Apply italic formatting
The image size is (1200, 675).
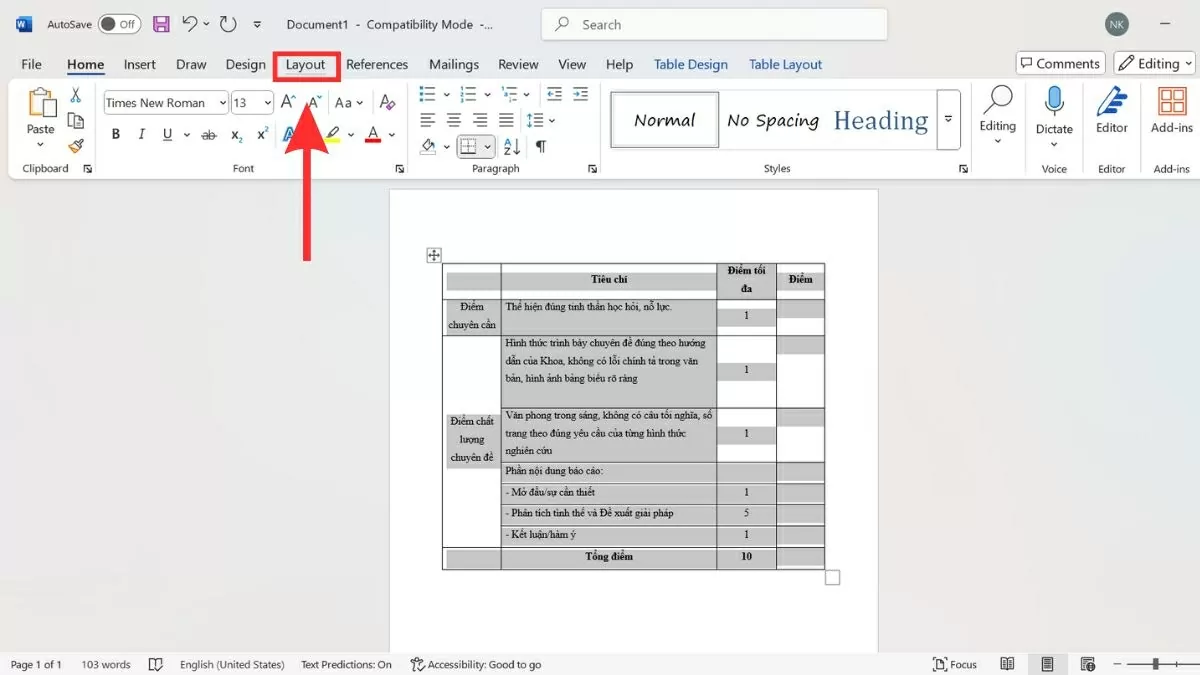[x=141, y=133]
